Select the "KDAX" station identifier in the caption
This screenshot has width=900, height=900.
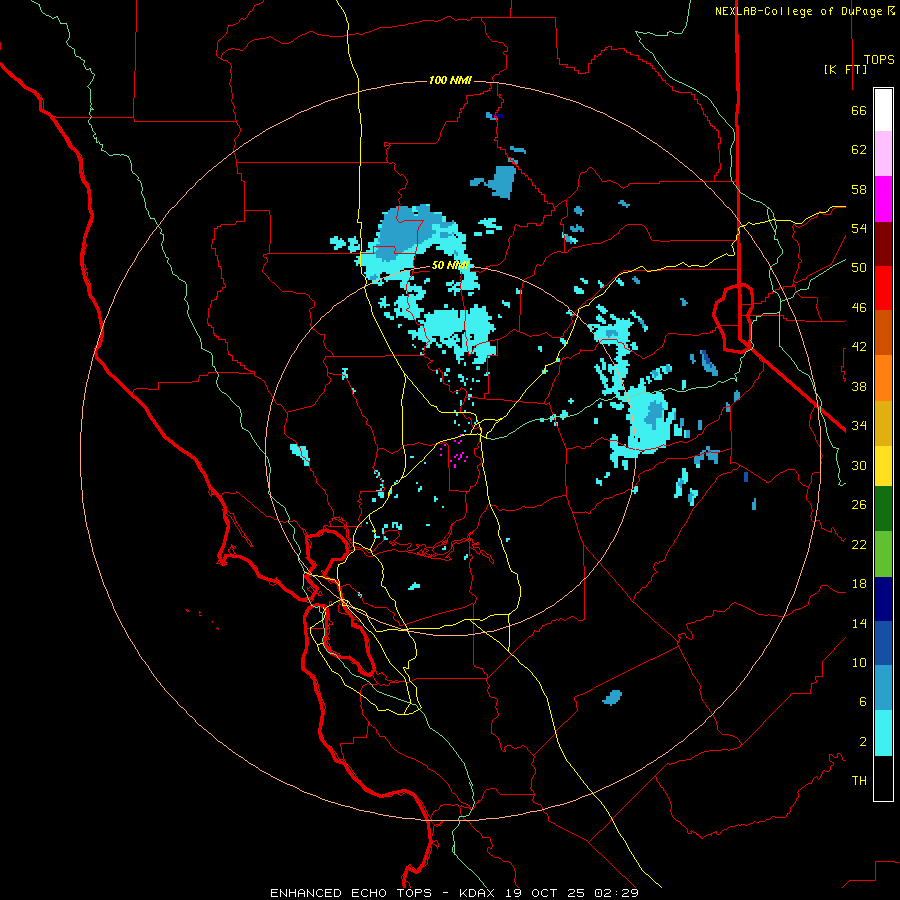click(479, 893)
